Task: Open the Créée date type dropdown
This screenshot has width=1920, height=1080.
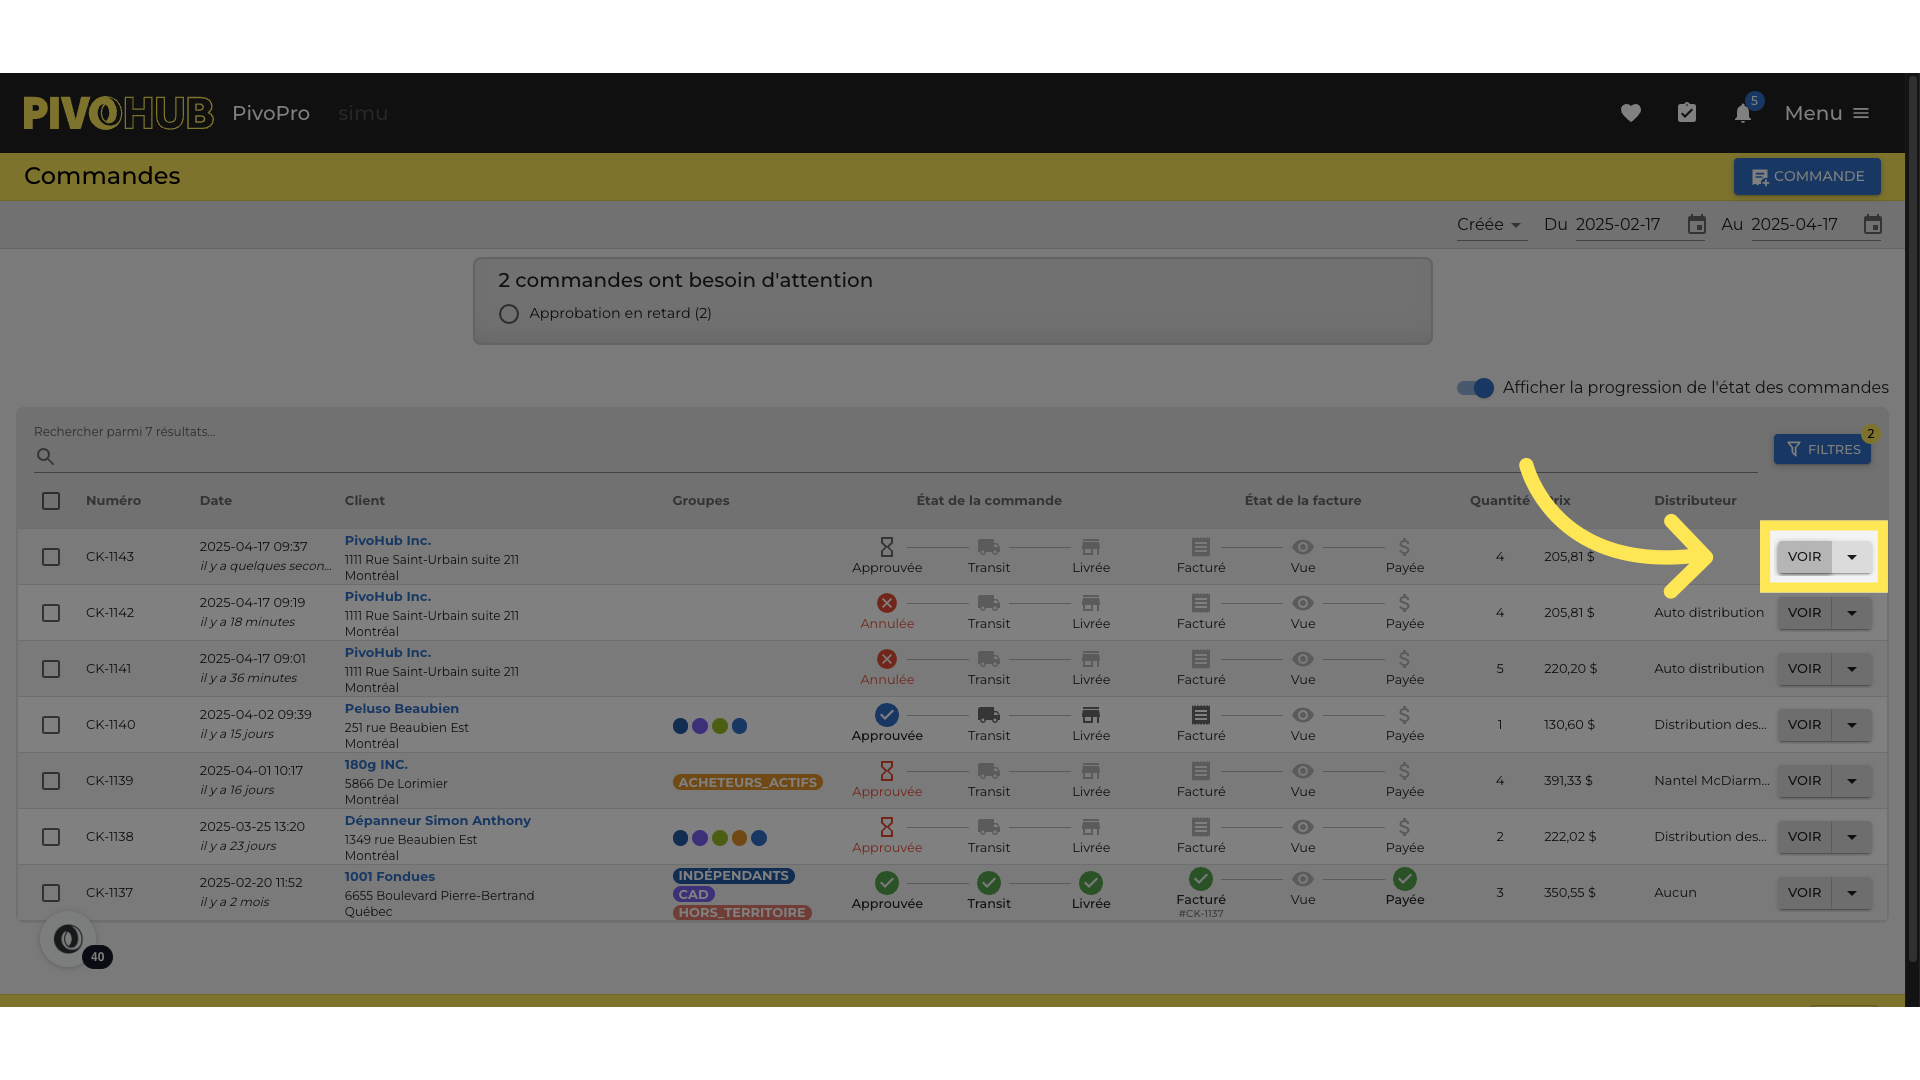Action: tap(1489, 225)
